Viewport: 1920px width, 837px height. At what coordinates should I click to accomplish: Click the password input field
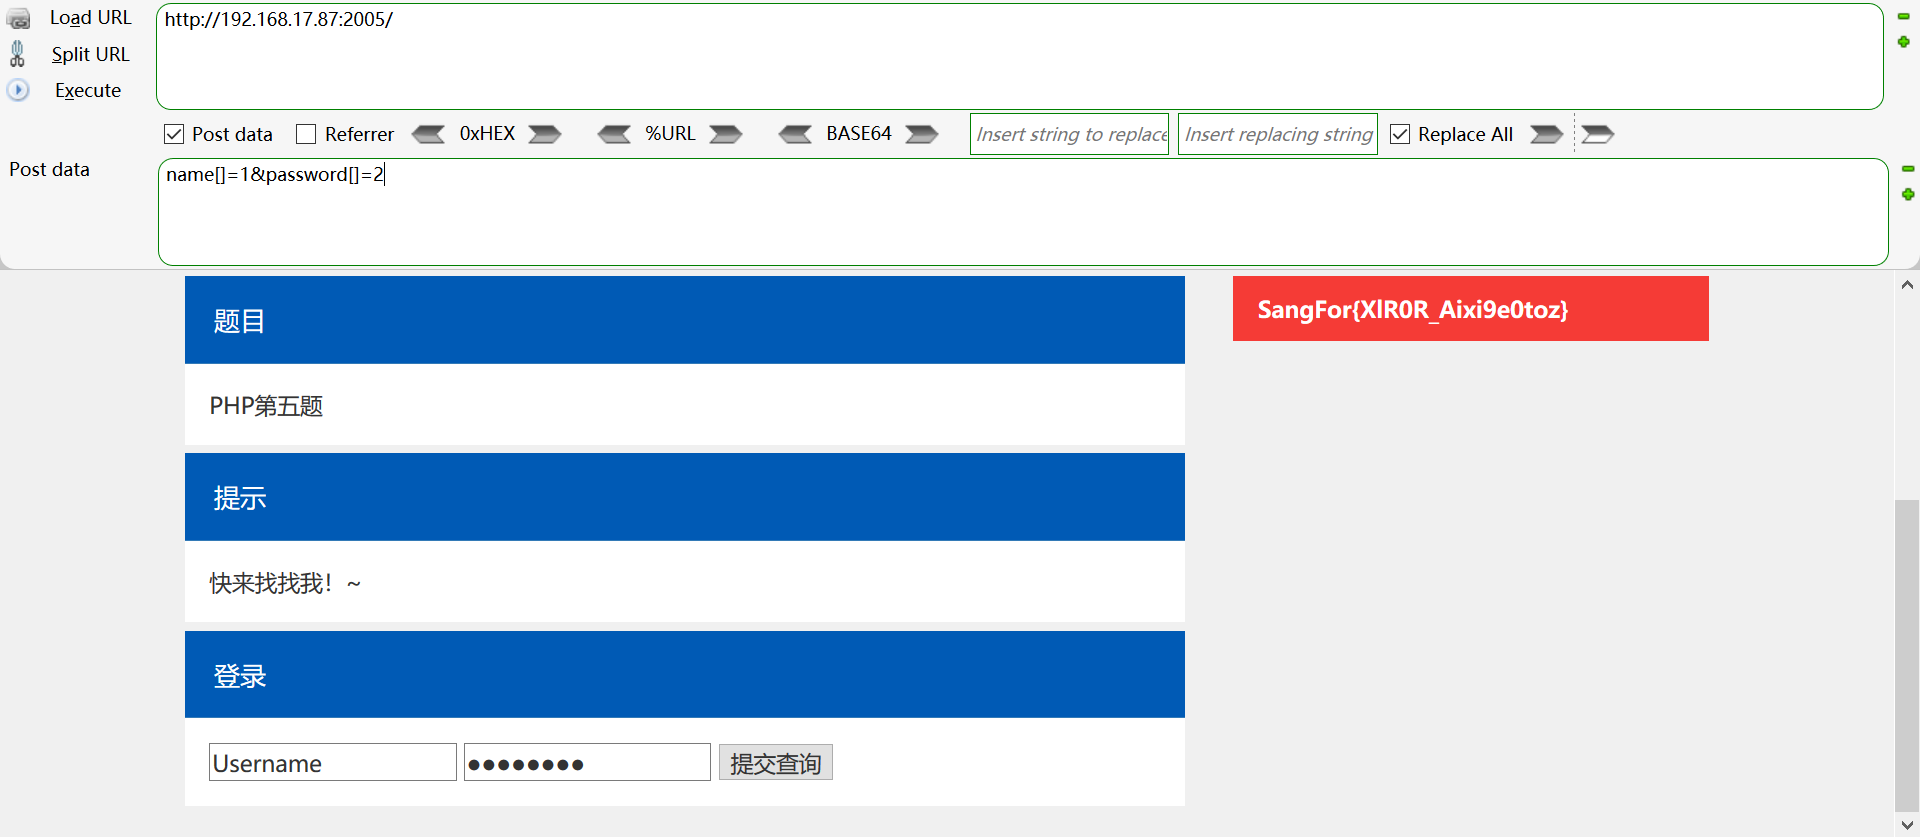click(x=588, y=763)
